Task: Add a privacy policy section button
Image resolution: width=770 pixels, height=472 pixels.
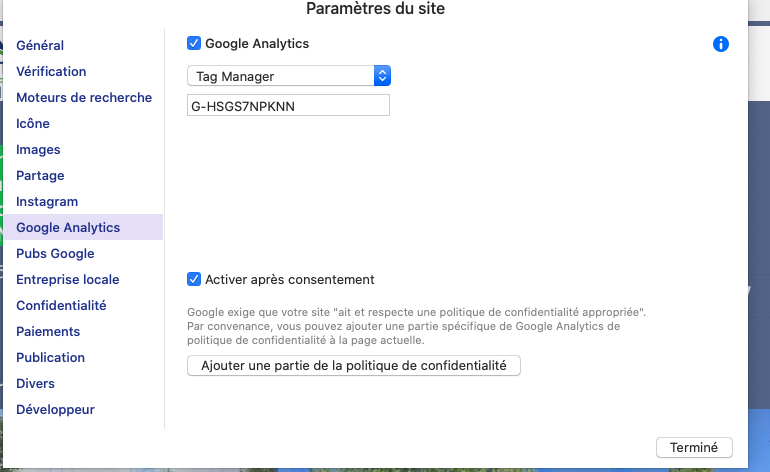Action: [354, 365]
